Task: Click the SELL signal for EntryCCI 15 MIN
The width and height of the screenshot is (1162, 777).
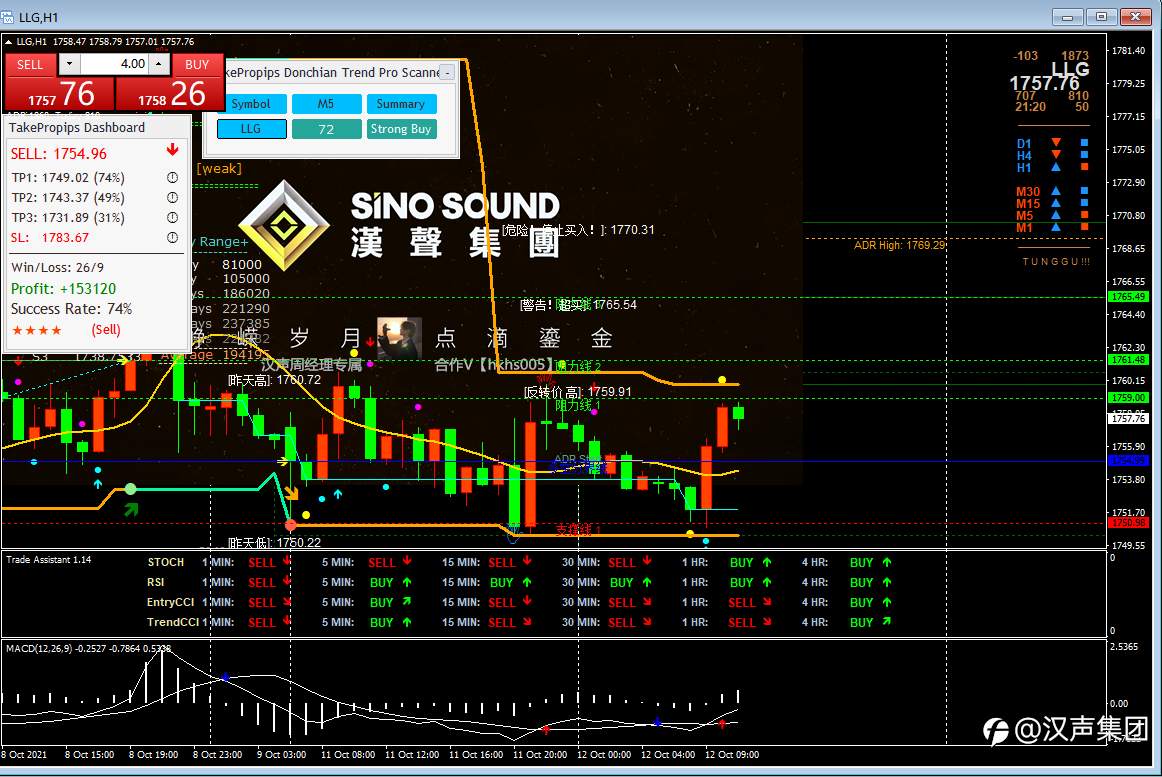Action: pos(502,603)
